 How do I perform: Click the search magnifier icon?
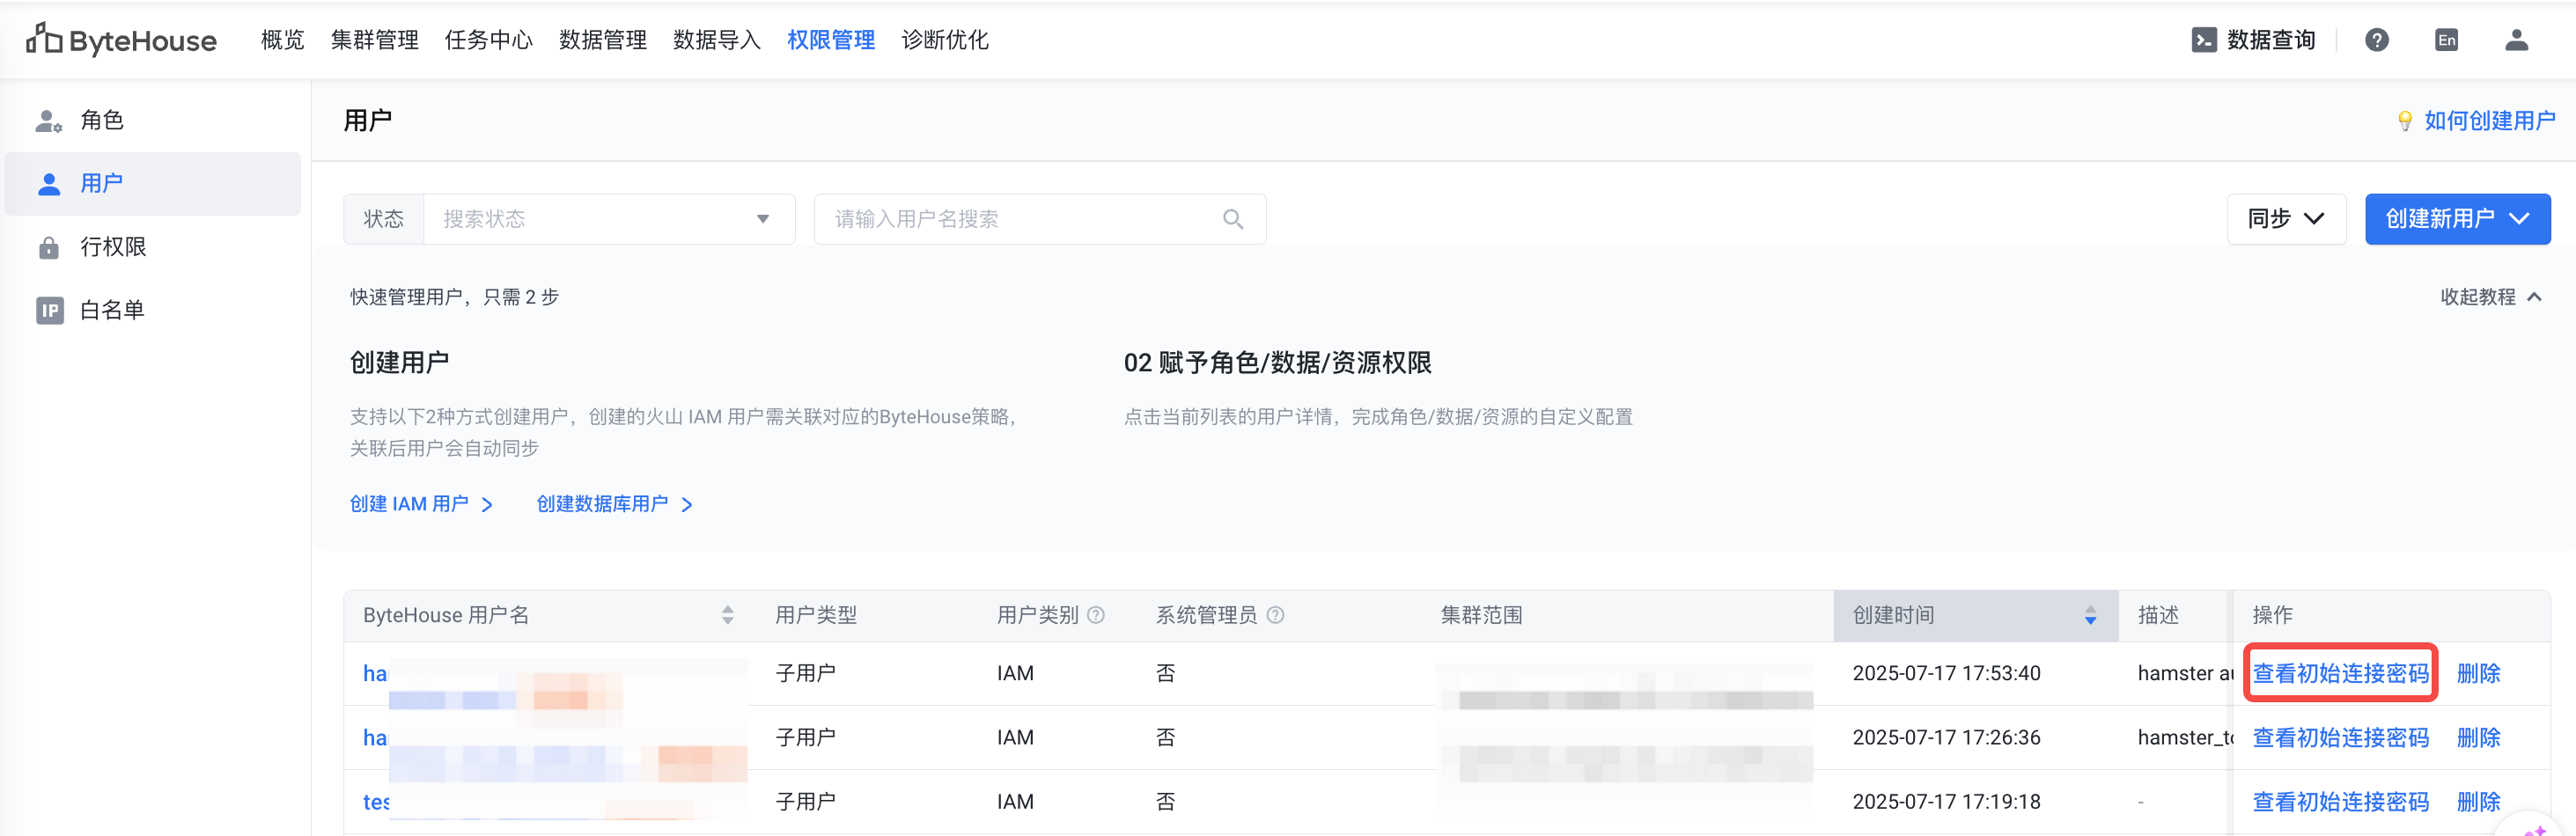pyautogui.click(x=1233, y=219)
